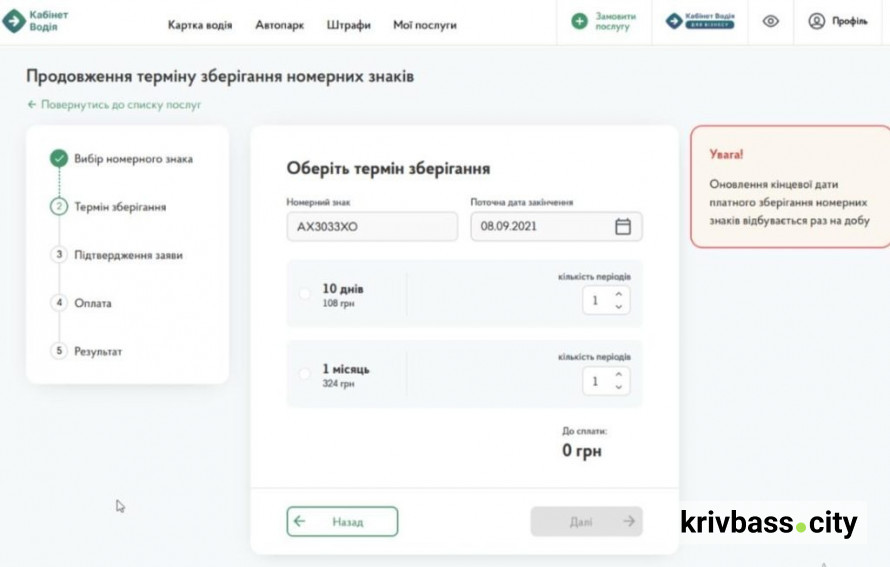Go to Штрафи section
Viewport: 890px width, 567px height.
348,25
